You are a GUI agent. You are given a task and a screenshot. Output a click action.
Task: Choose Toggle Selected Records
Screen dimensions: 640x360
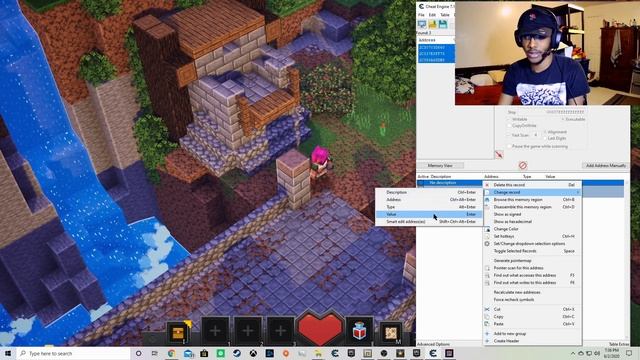[x=533, y=251]
